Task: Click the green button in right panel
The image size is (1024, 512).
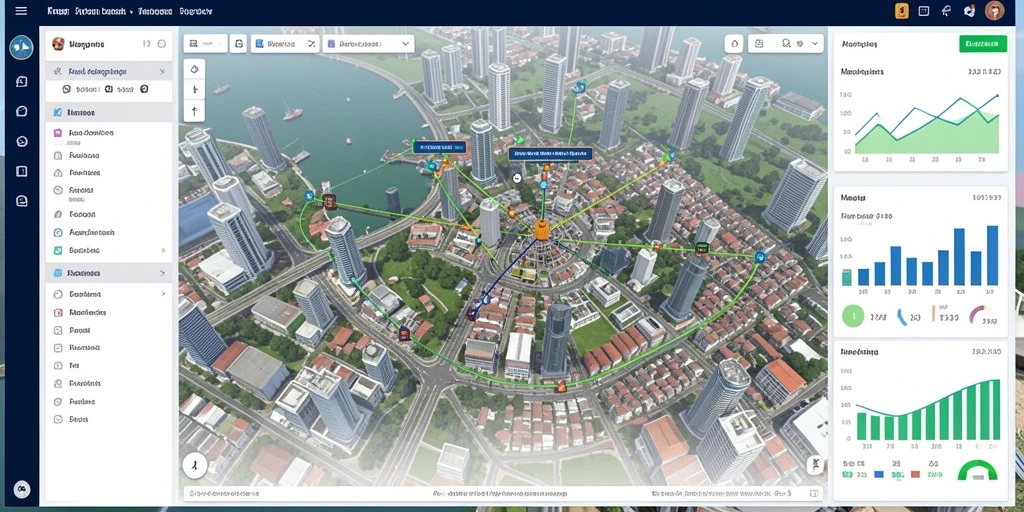Action: tap(982, 44)
